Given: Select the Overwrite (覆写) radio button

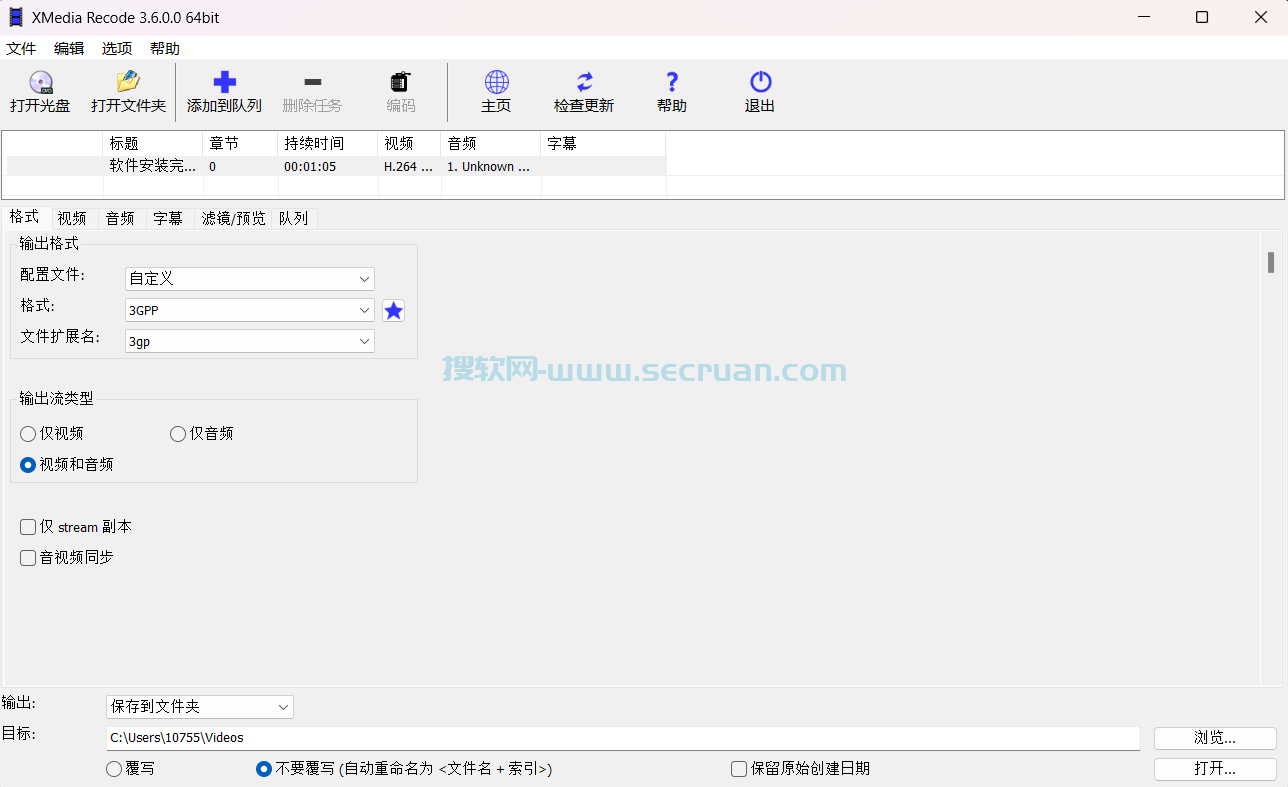Looking at the screenshot, I should [114, 769].
